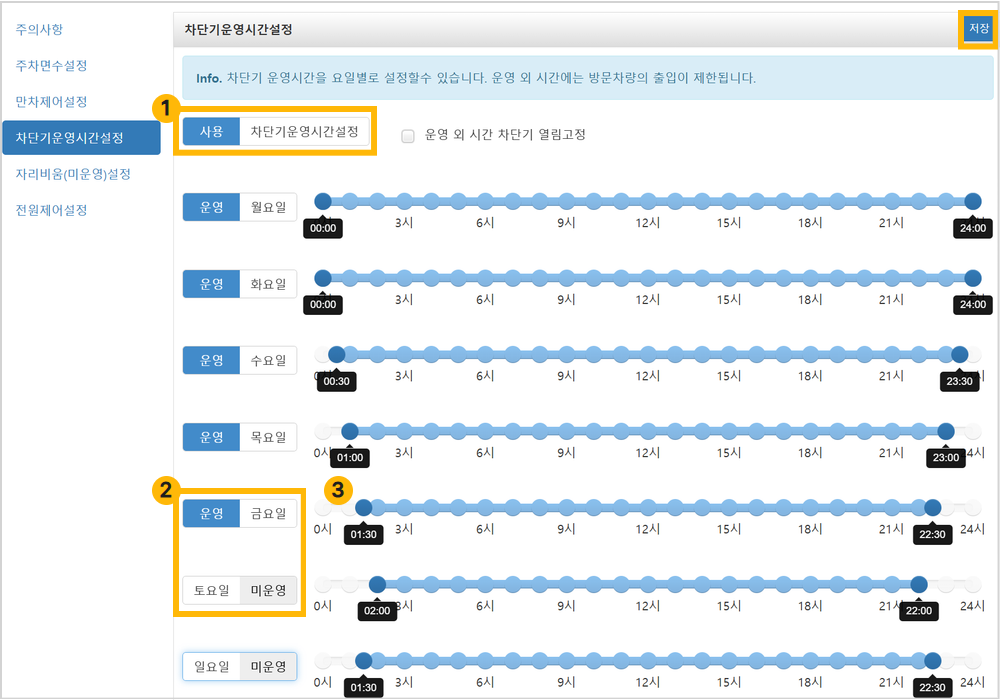Click the 화요일 start handle at 00:00
The width and height of the screenshot is (1000, 700).
tap(323, 278)
